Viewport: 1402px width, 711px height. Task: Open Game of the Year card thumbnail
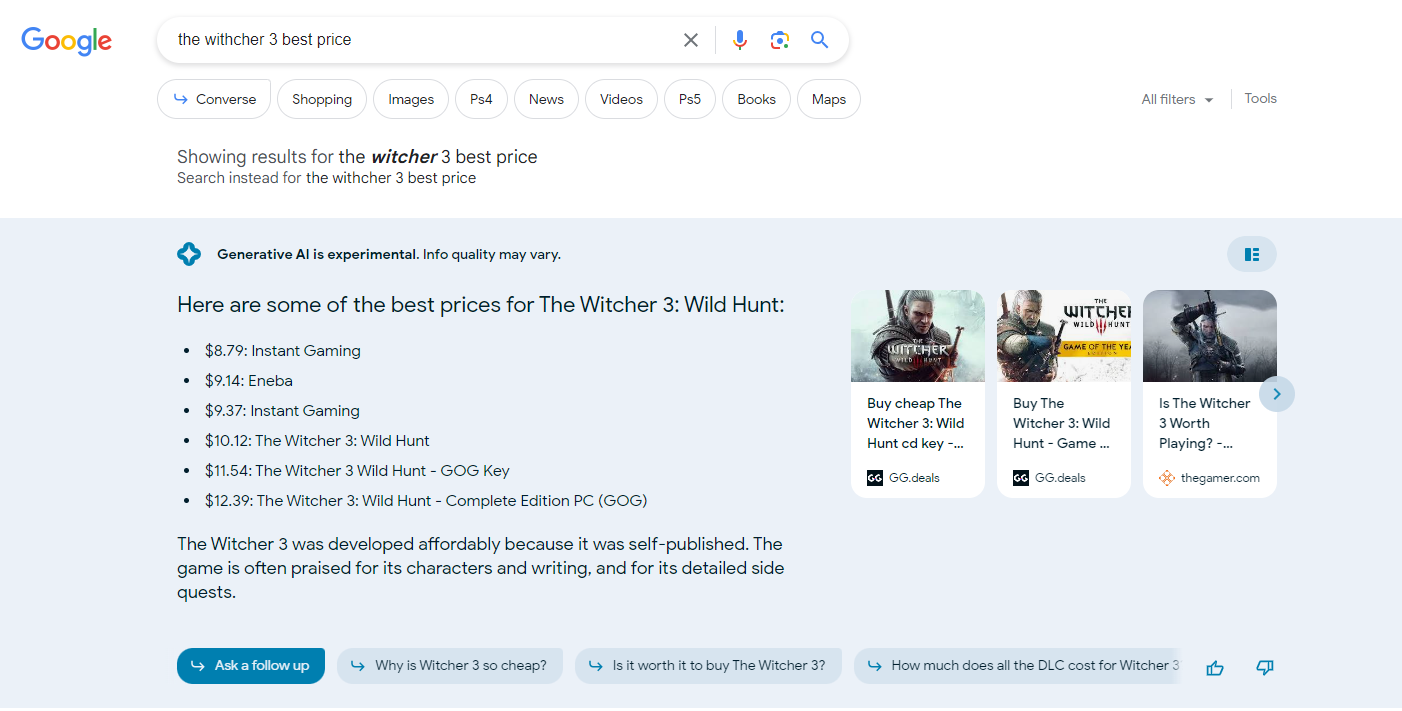[x=1064, y=336]
